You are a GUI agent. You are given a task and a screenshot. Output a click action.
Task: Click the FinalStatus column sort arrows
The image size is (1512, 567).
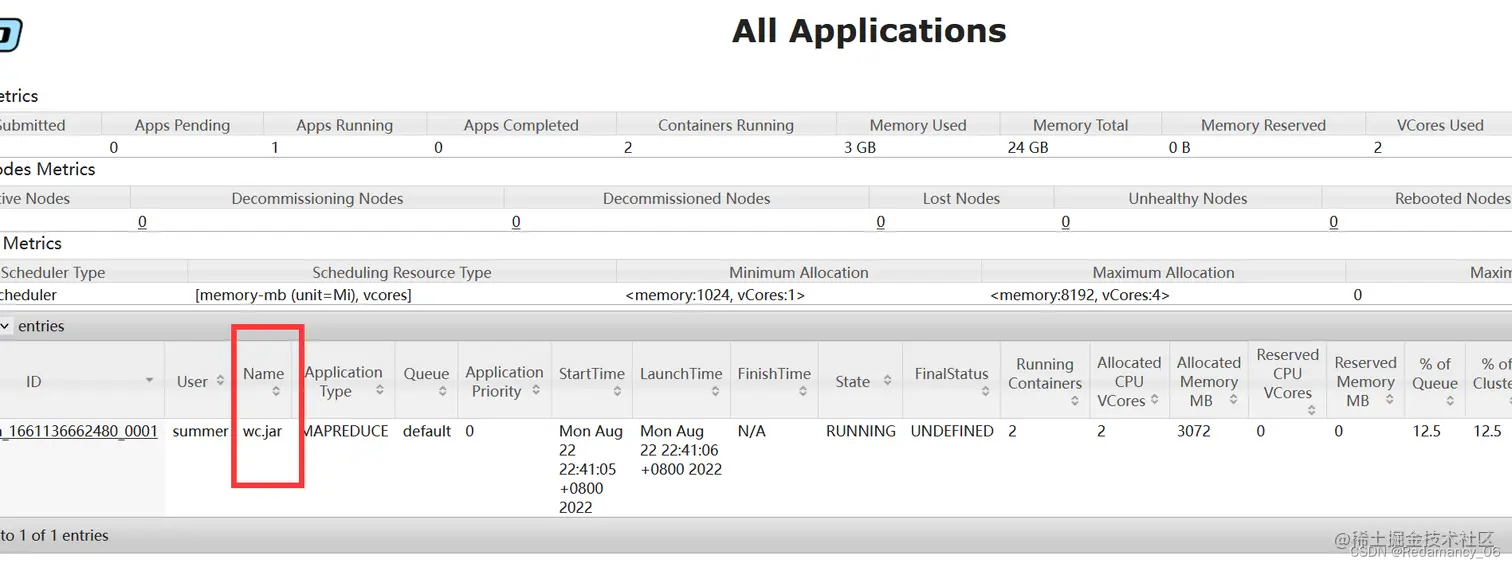coord(985,391)
